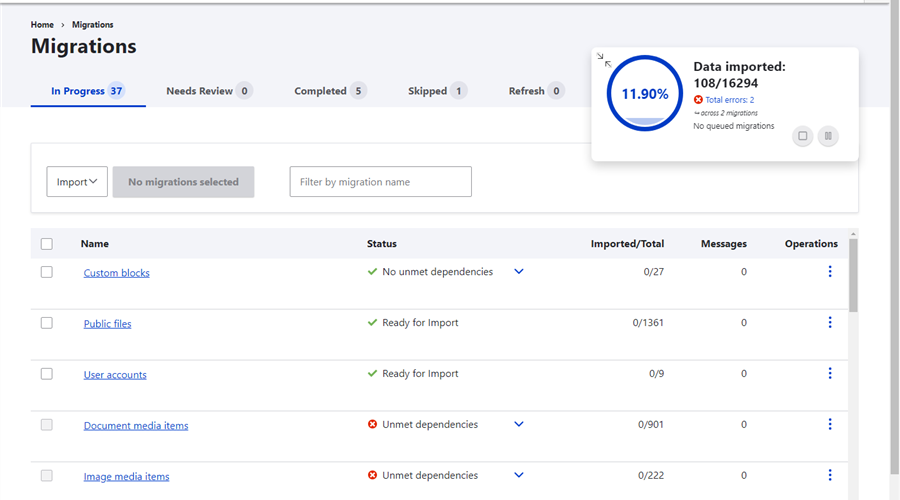Open operations menu for Public files
Screen dimensions: 900x500
point(830,323)
